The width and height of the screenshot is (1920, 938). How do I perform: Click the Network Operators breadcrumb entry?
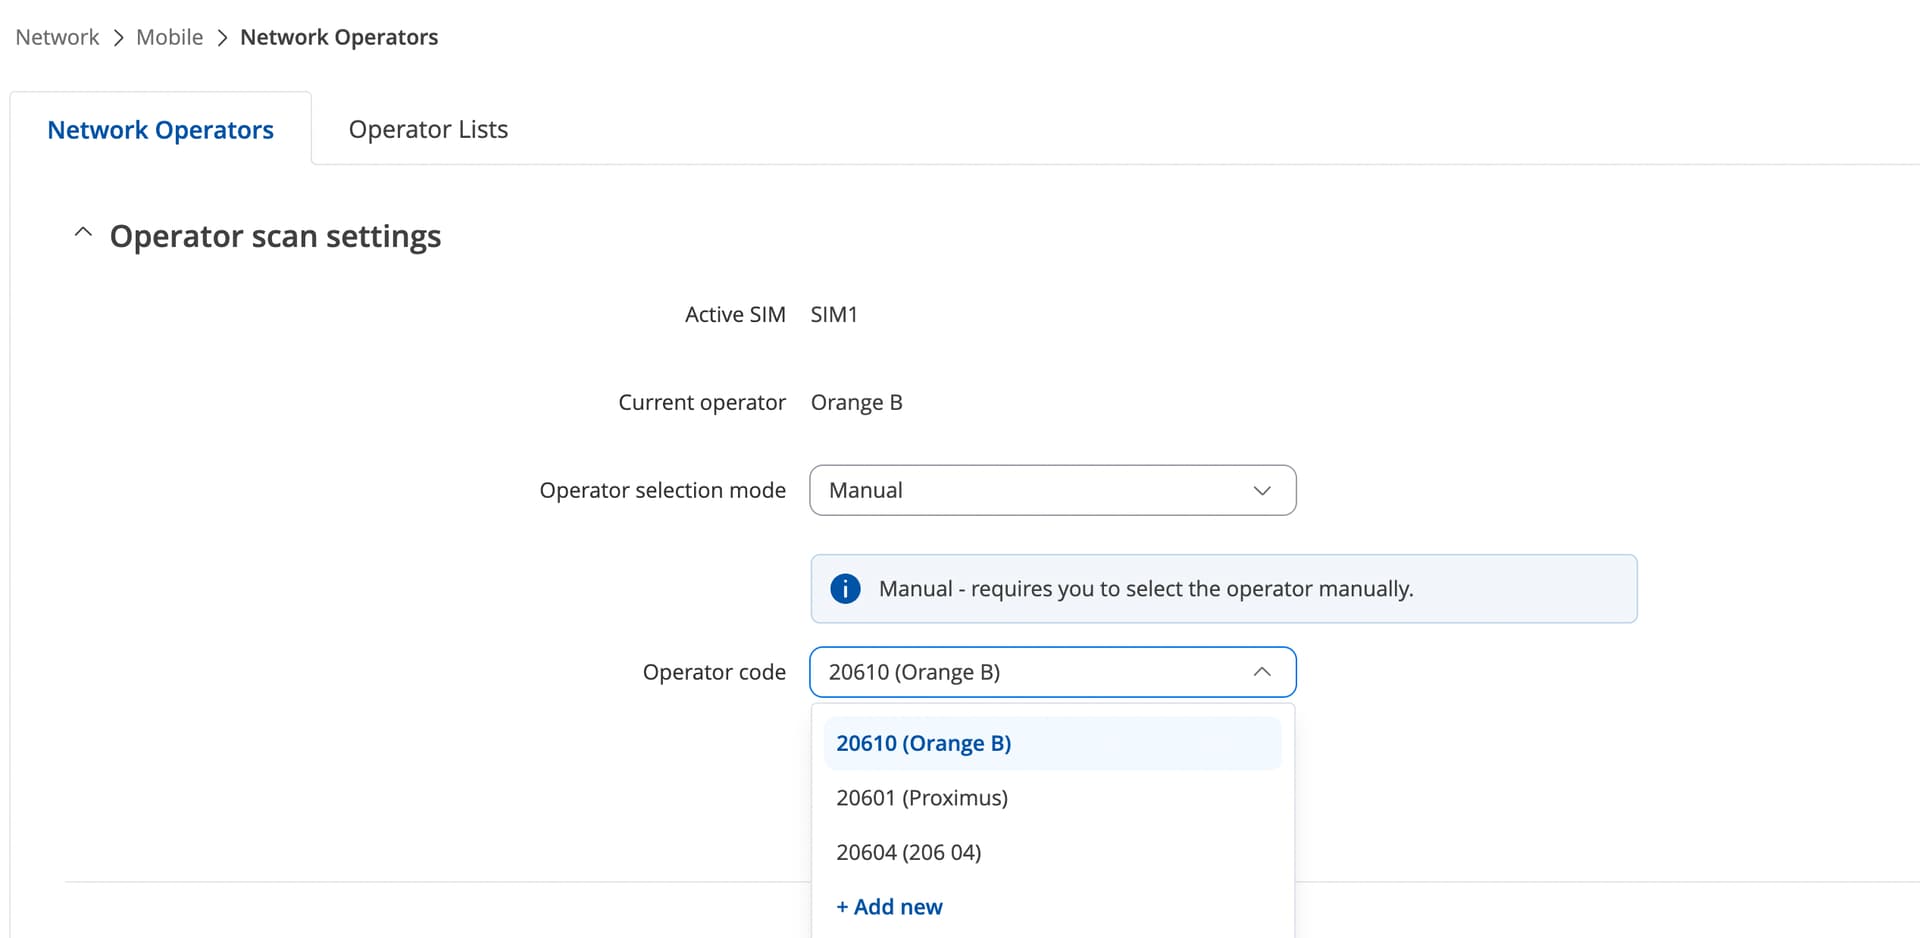339,37
